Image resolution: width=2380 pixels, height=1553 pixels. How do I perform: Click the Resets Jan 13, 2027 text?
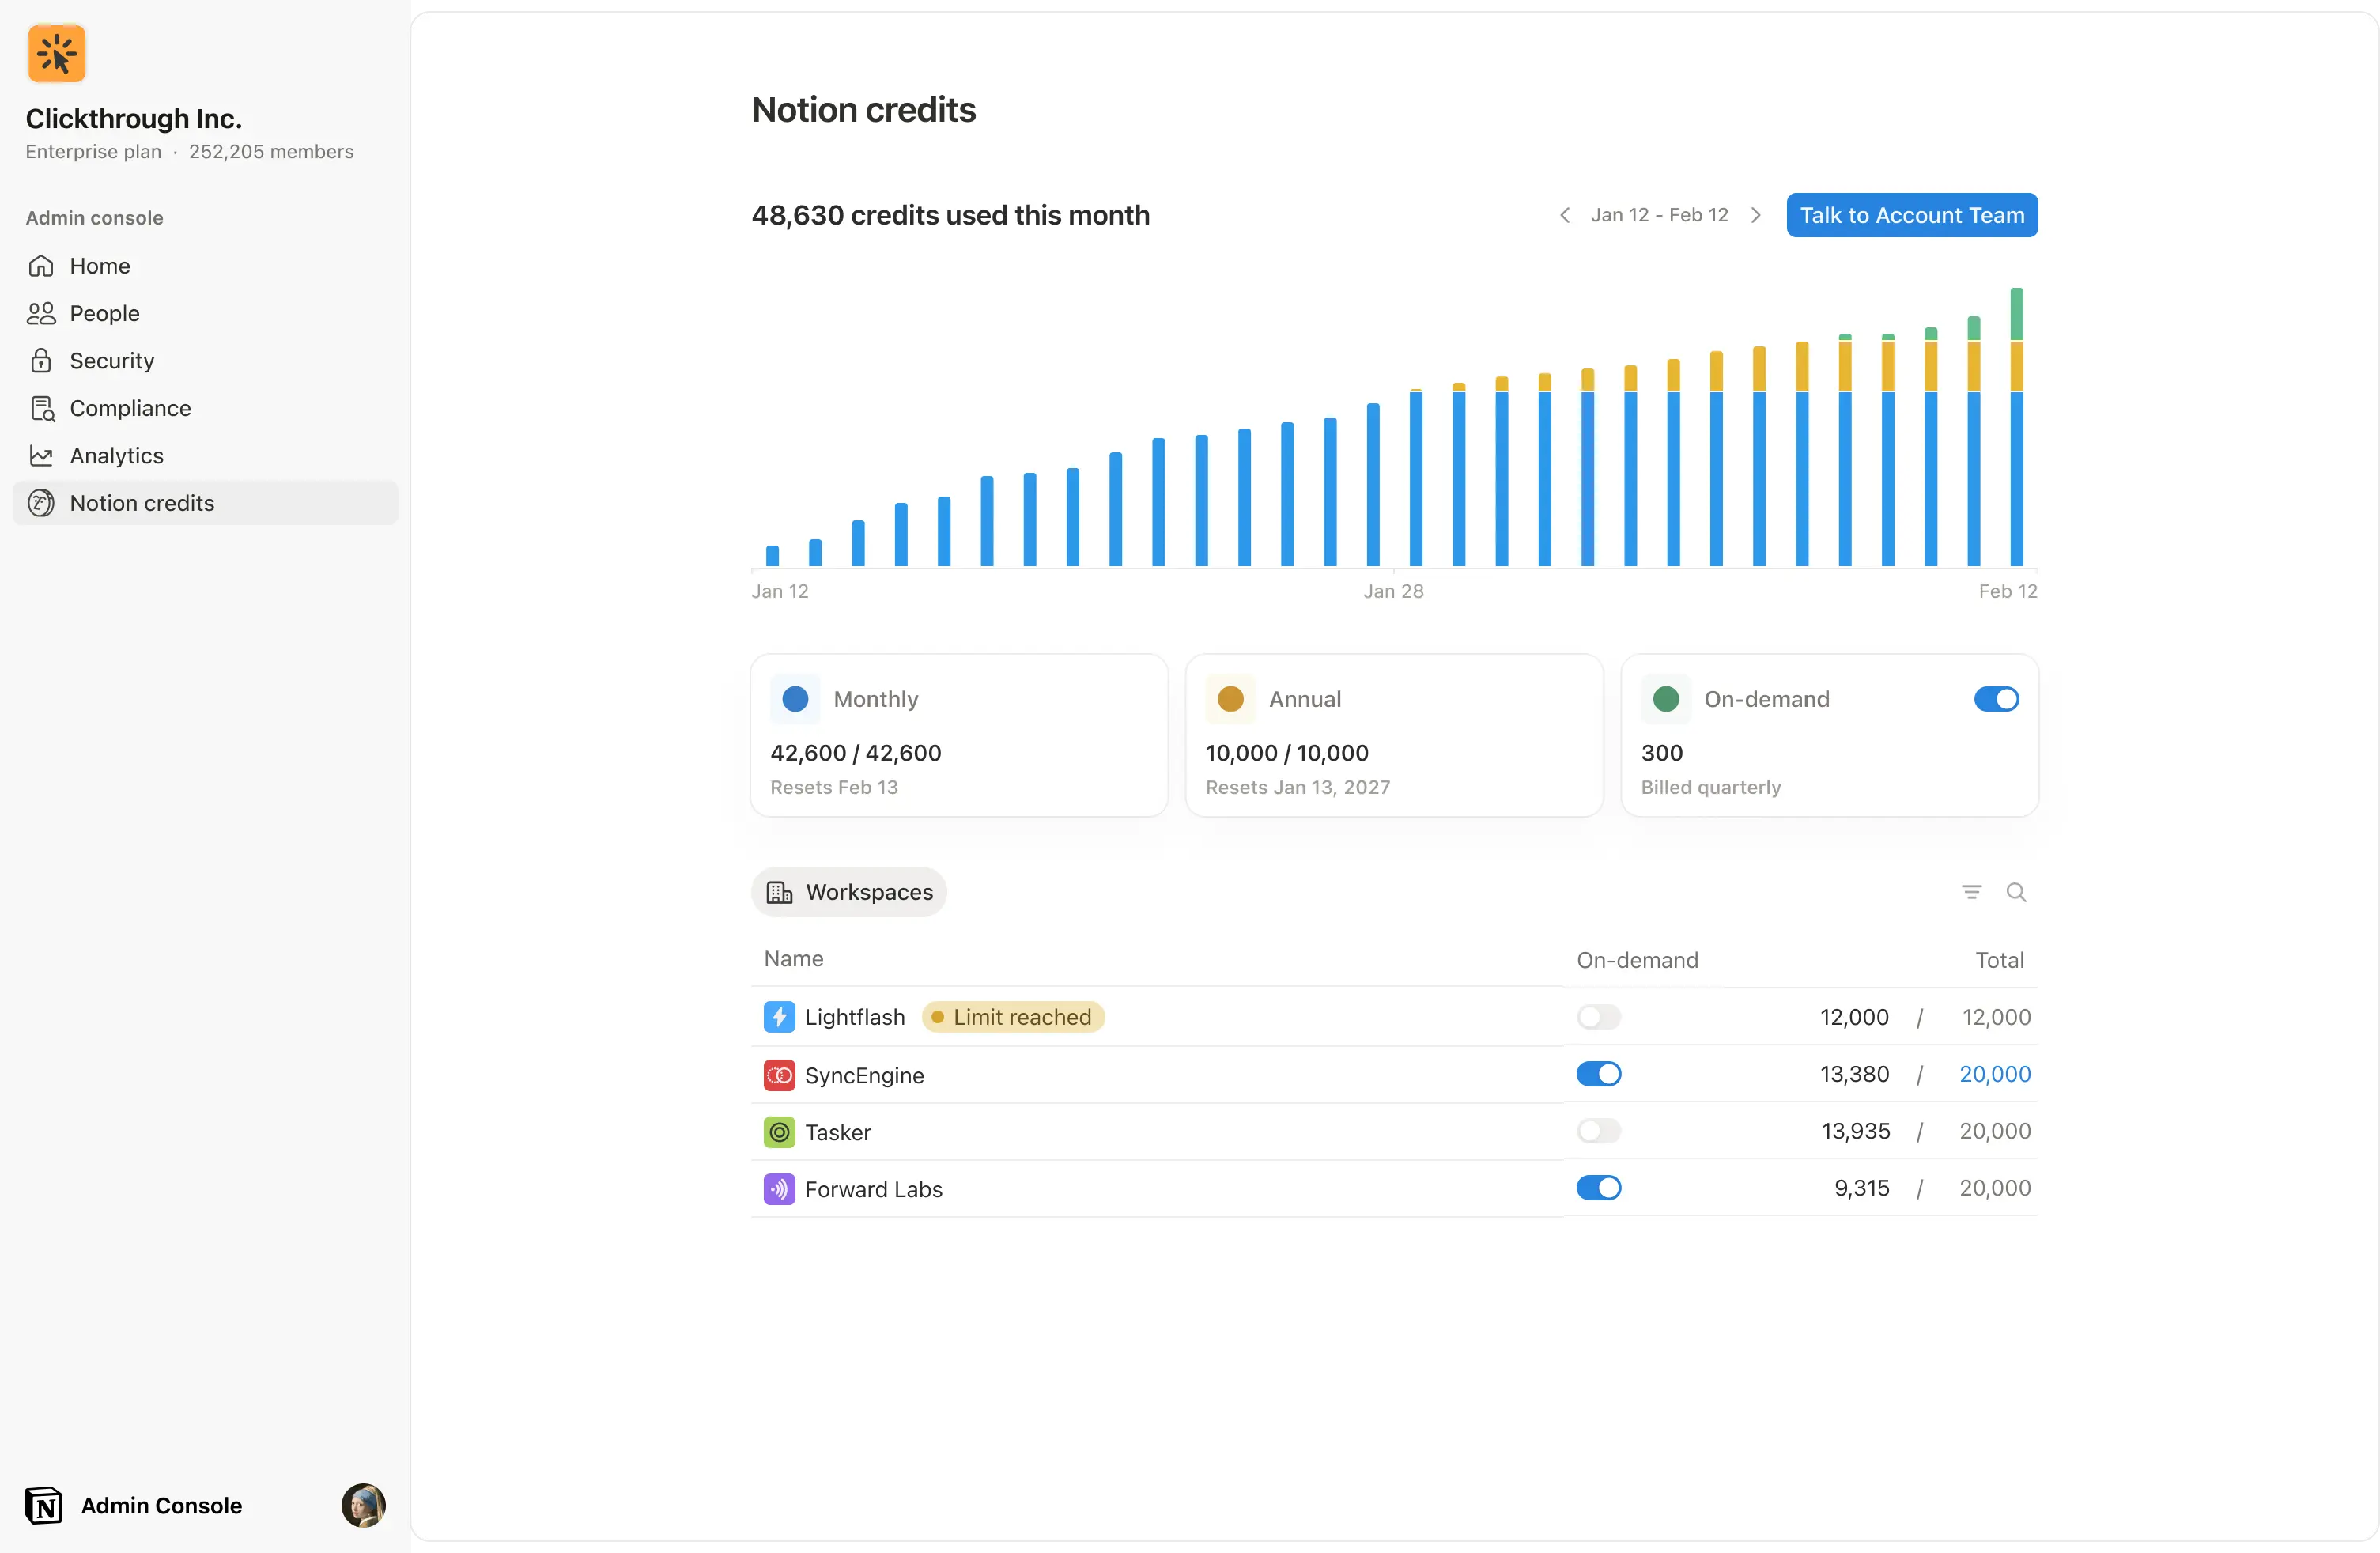point(1298,787)
